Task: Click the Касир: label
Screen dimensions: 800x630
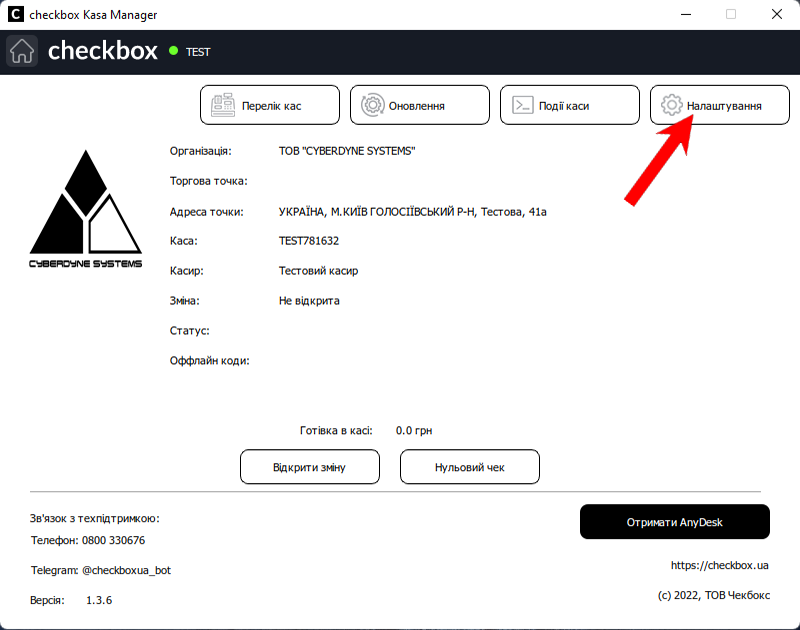Action: [187, 271]
